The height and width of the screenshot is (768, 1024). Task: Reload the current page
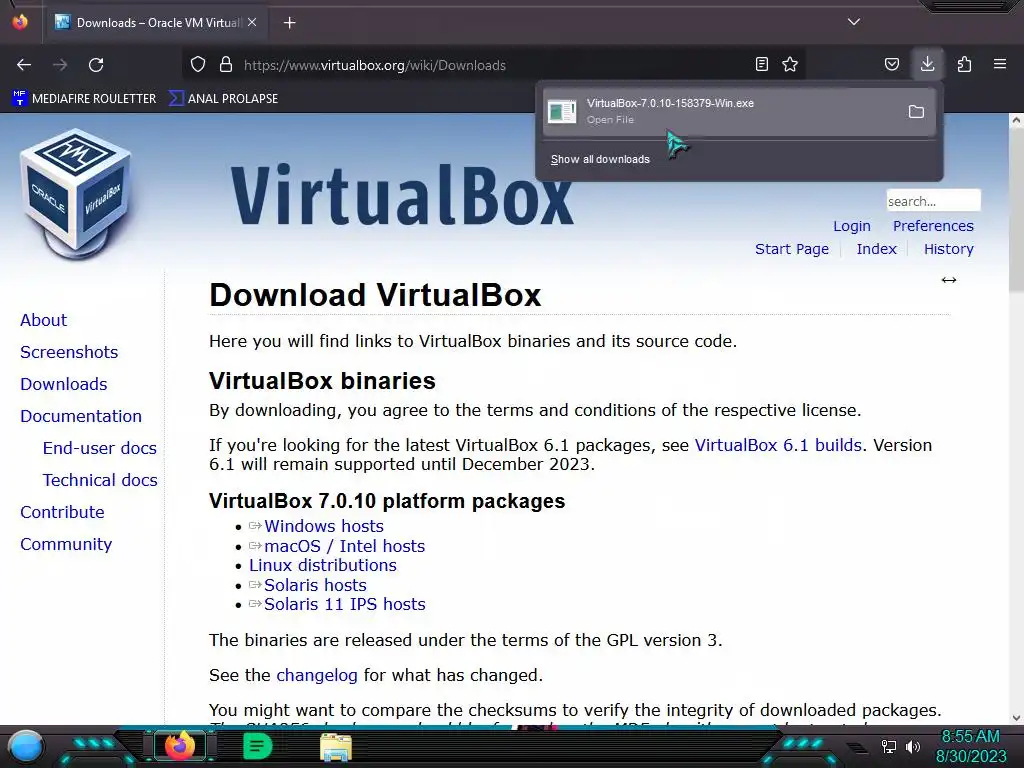(x=96, y=65)
